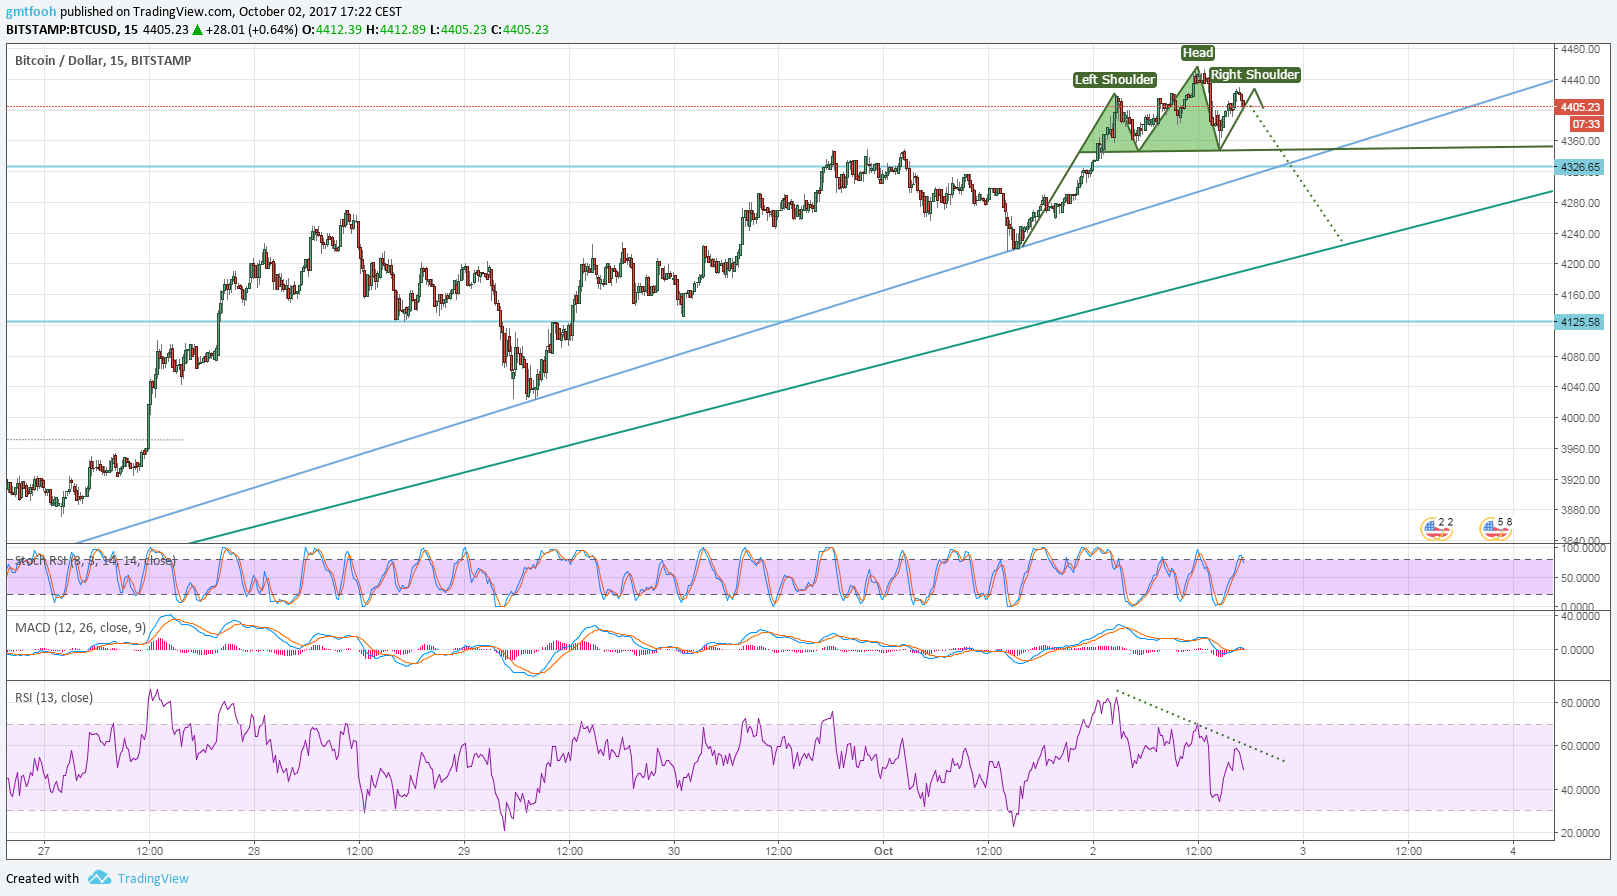Click the 50.0000 Stoch RSI axis label
This screenshot has height=896, width=1617.
click(x=1580, y=578)
